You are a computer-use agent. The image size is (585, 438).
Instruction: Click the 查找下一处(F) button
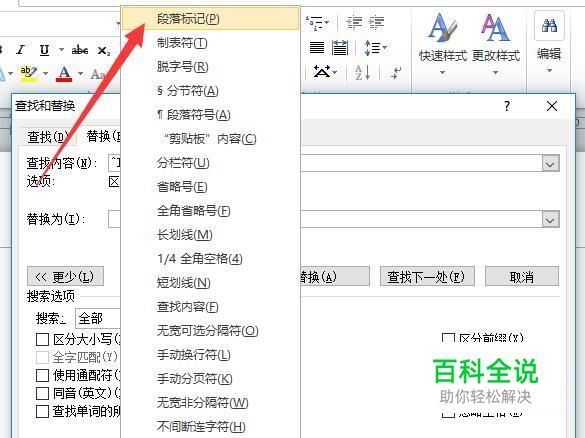427,276
